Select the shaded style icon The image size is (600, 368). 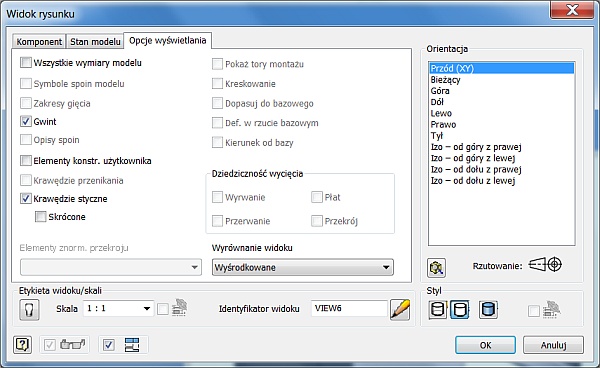[x=488, y=309]
